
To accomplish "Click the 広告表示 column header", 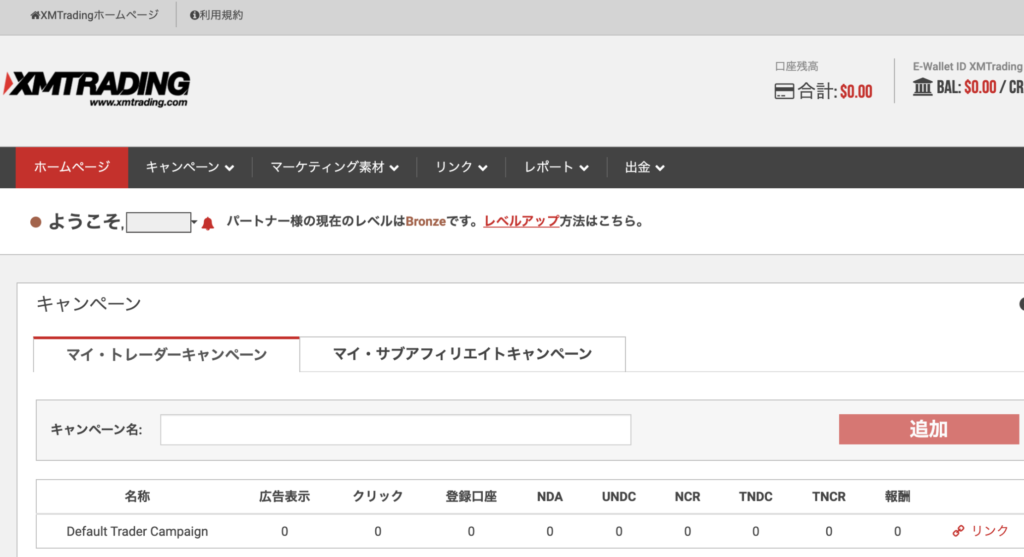I will click(284, 496).
